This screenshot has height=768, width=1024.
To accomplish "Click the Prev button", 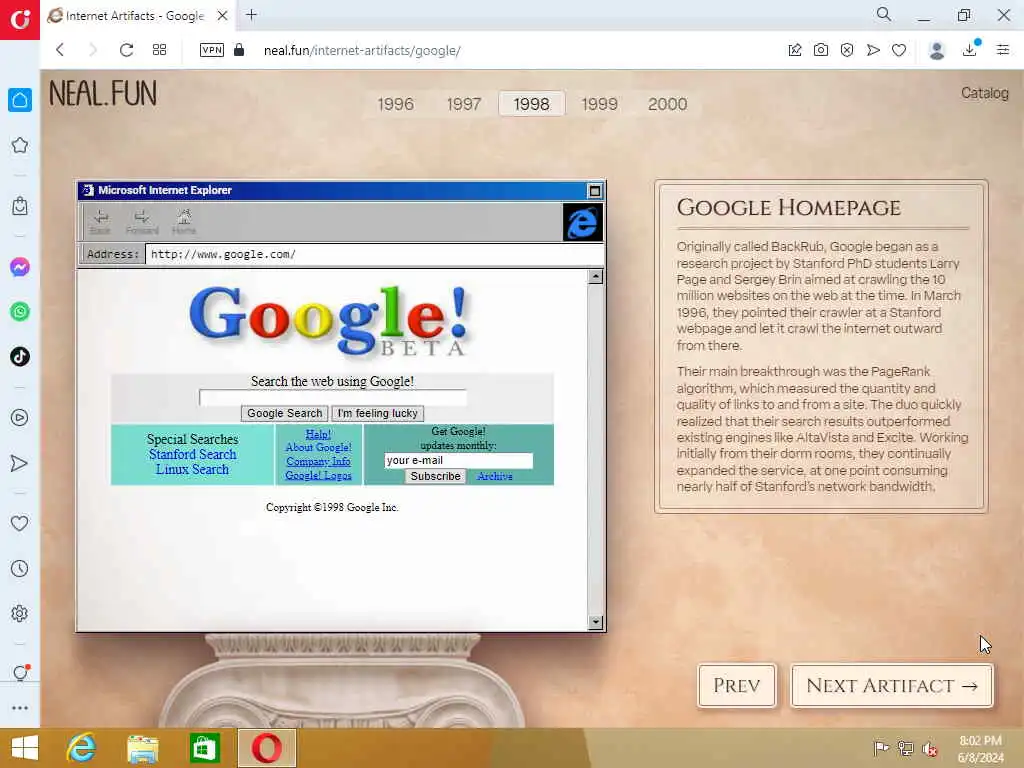I will point(737,685).
